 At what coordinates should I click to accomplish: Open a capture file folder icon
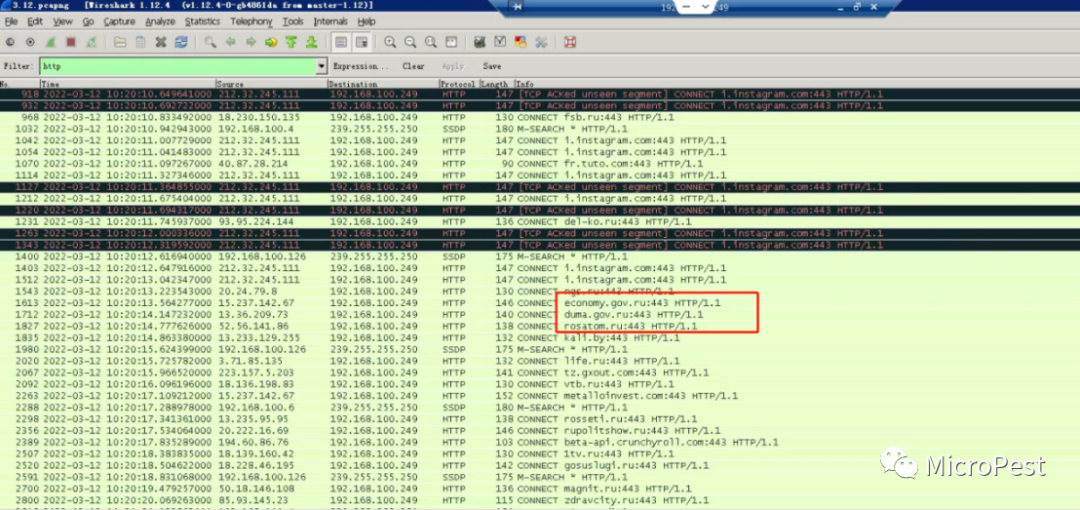point(120,43)
